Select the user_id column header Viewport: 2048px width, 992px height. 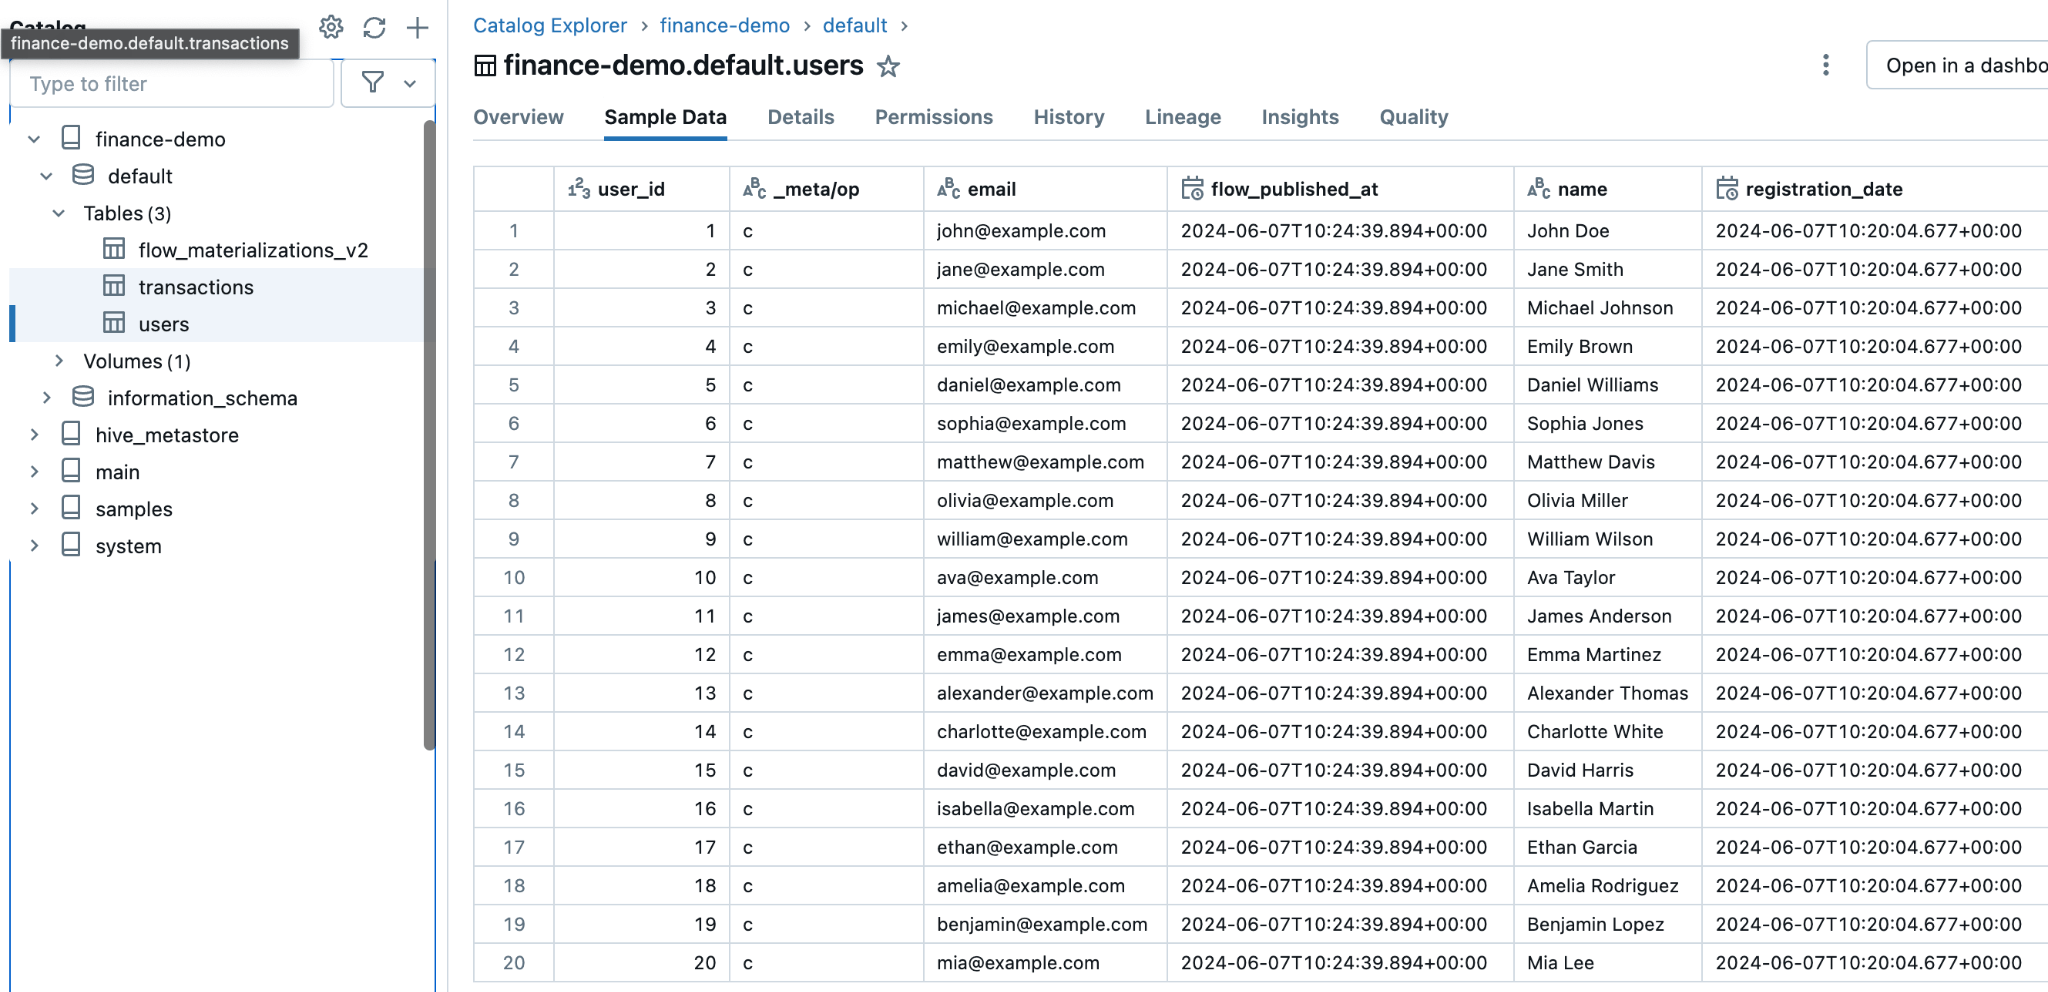641,189
